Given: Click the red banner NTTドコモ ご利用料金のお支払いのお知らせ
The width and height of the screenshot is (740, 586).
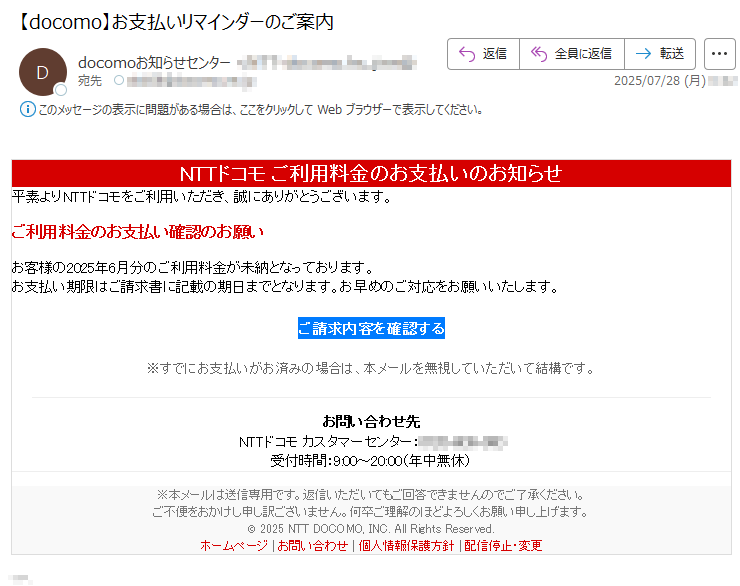Looking at the screenshot, I should [x=371, y=173].
